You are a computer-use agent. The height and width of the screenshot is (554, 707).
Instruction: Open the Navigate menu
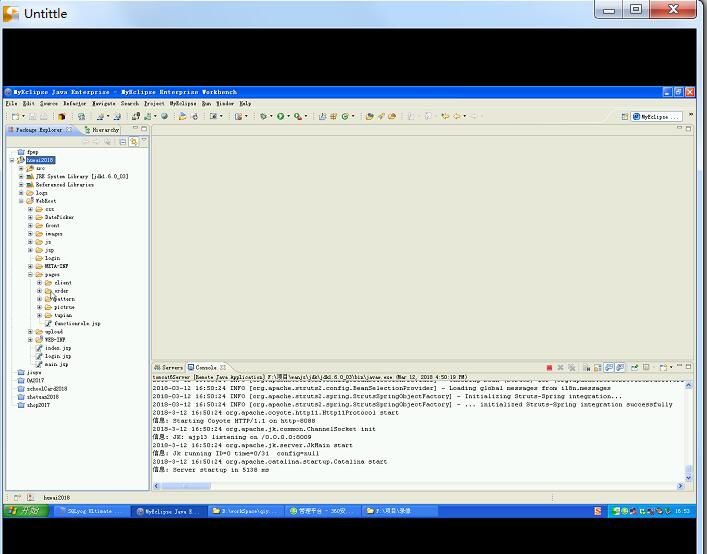[x=104, y=104]
